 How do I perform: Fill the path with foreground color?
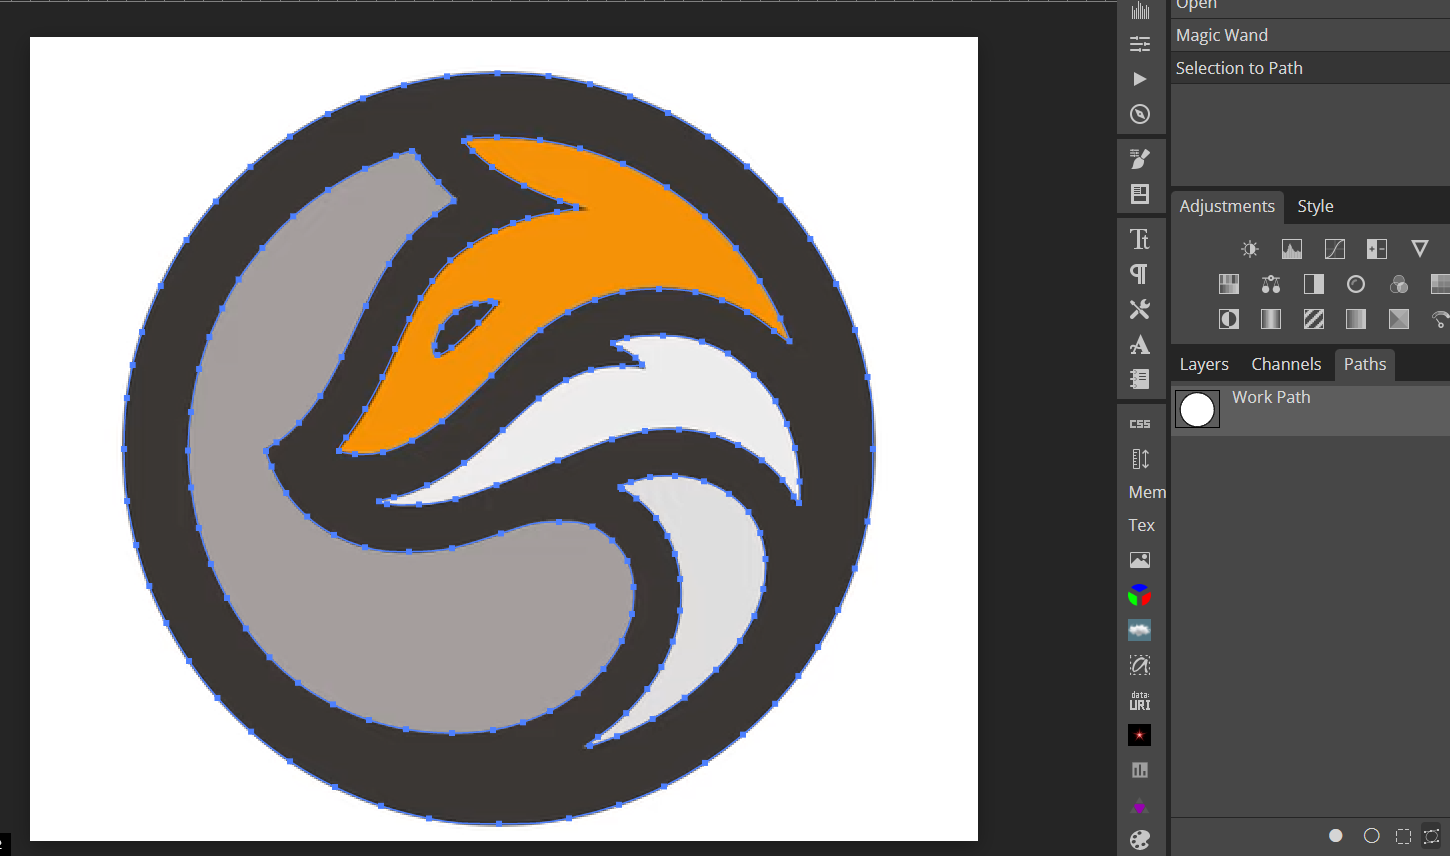click(1336, 835)
